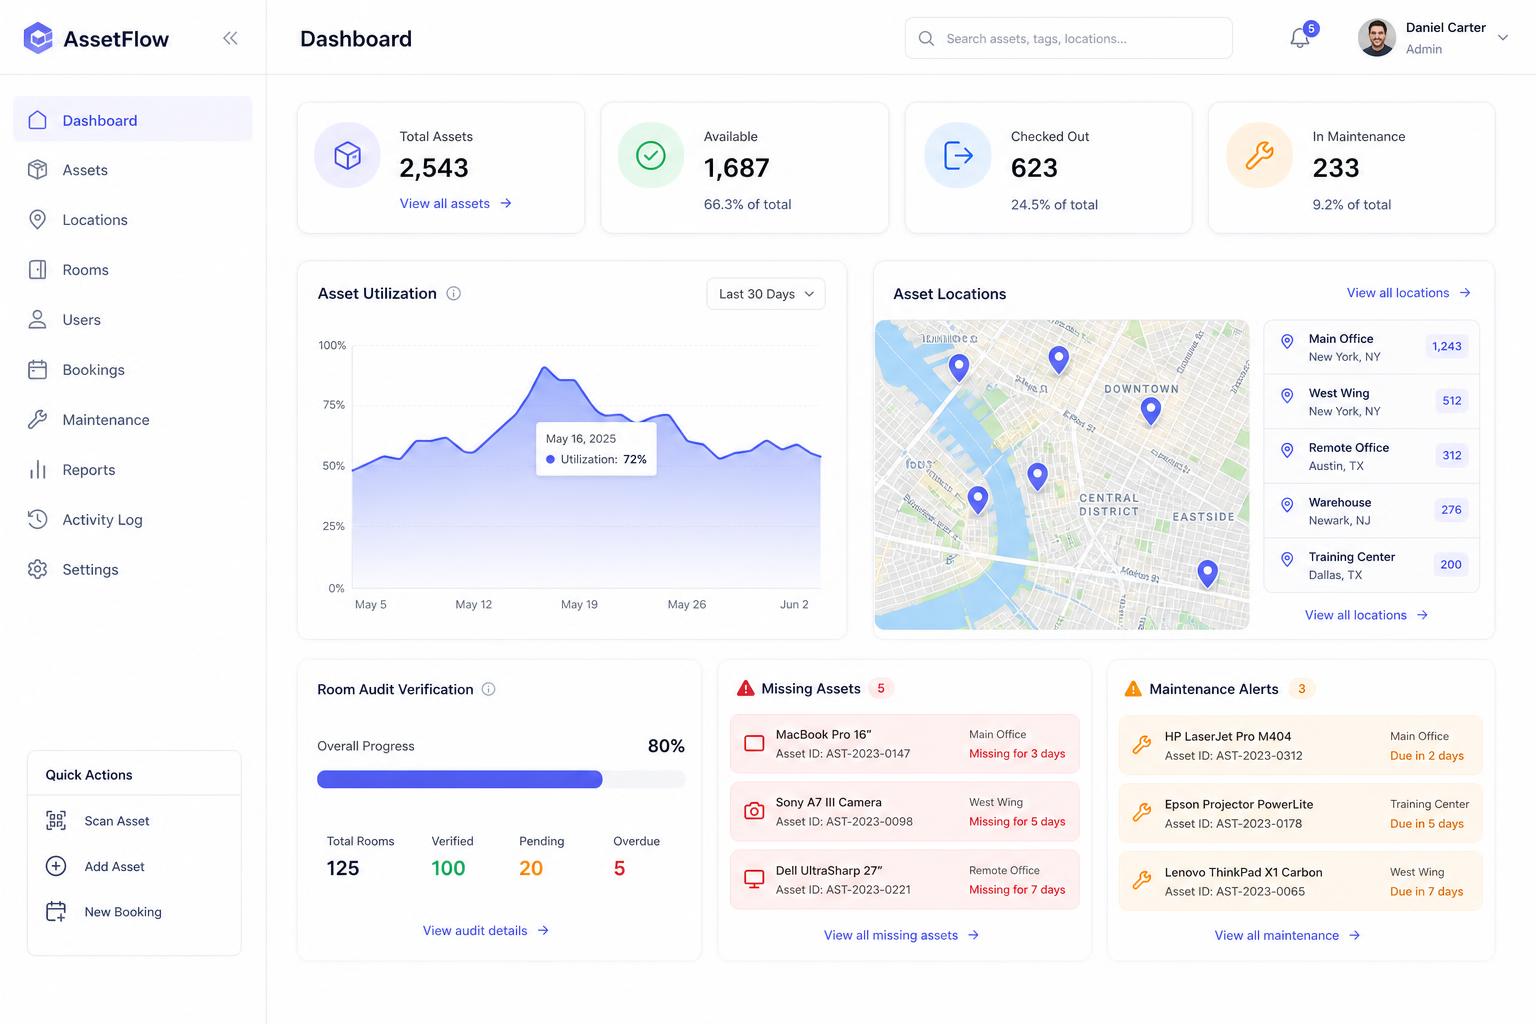
Task: Click the Epson Projector wrench icon
Action: tap(1141, 813)
